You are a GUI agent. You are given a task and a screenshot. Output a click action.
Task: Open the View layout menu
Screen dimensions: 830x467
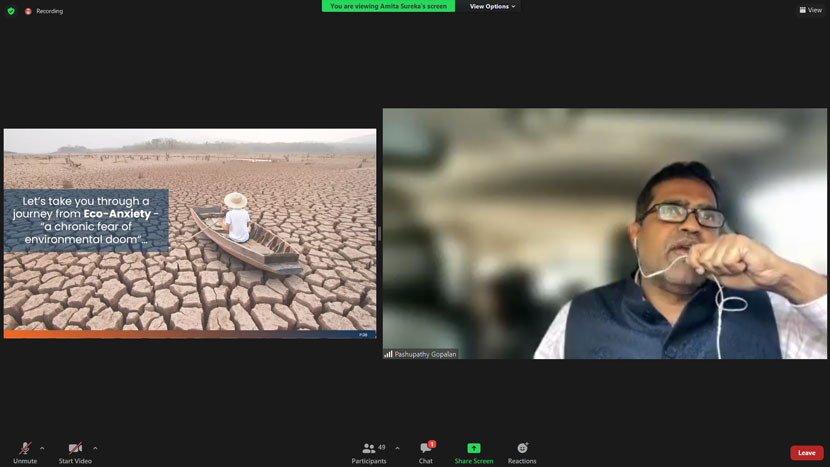[x=810, y=10]
